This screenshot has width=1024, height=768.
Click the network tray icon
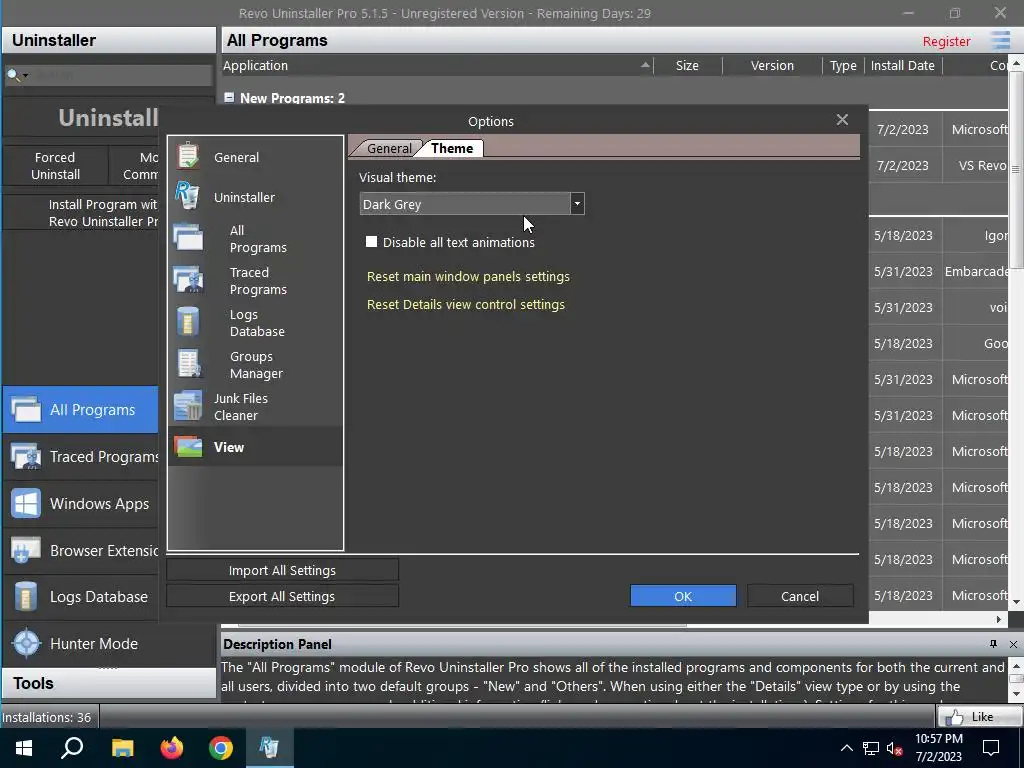click(871, 748)
